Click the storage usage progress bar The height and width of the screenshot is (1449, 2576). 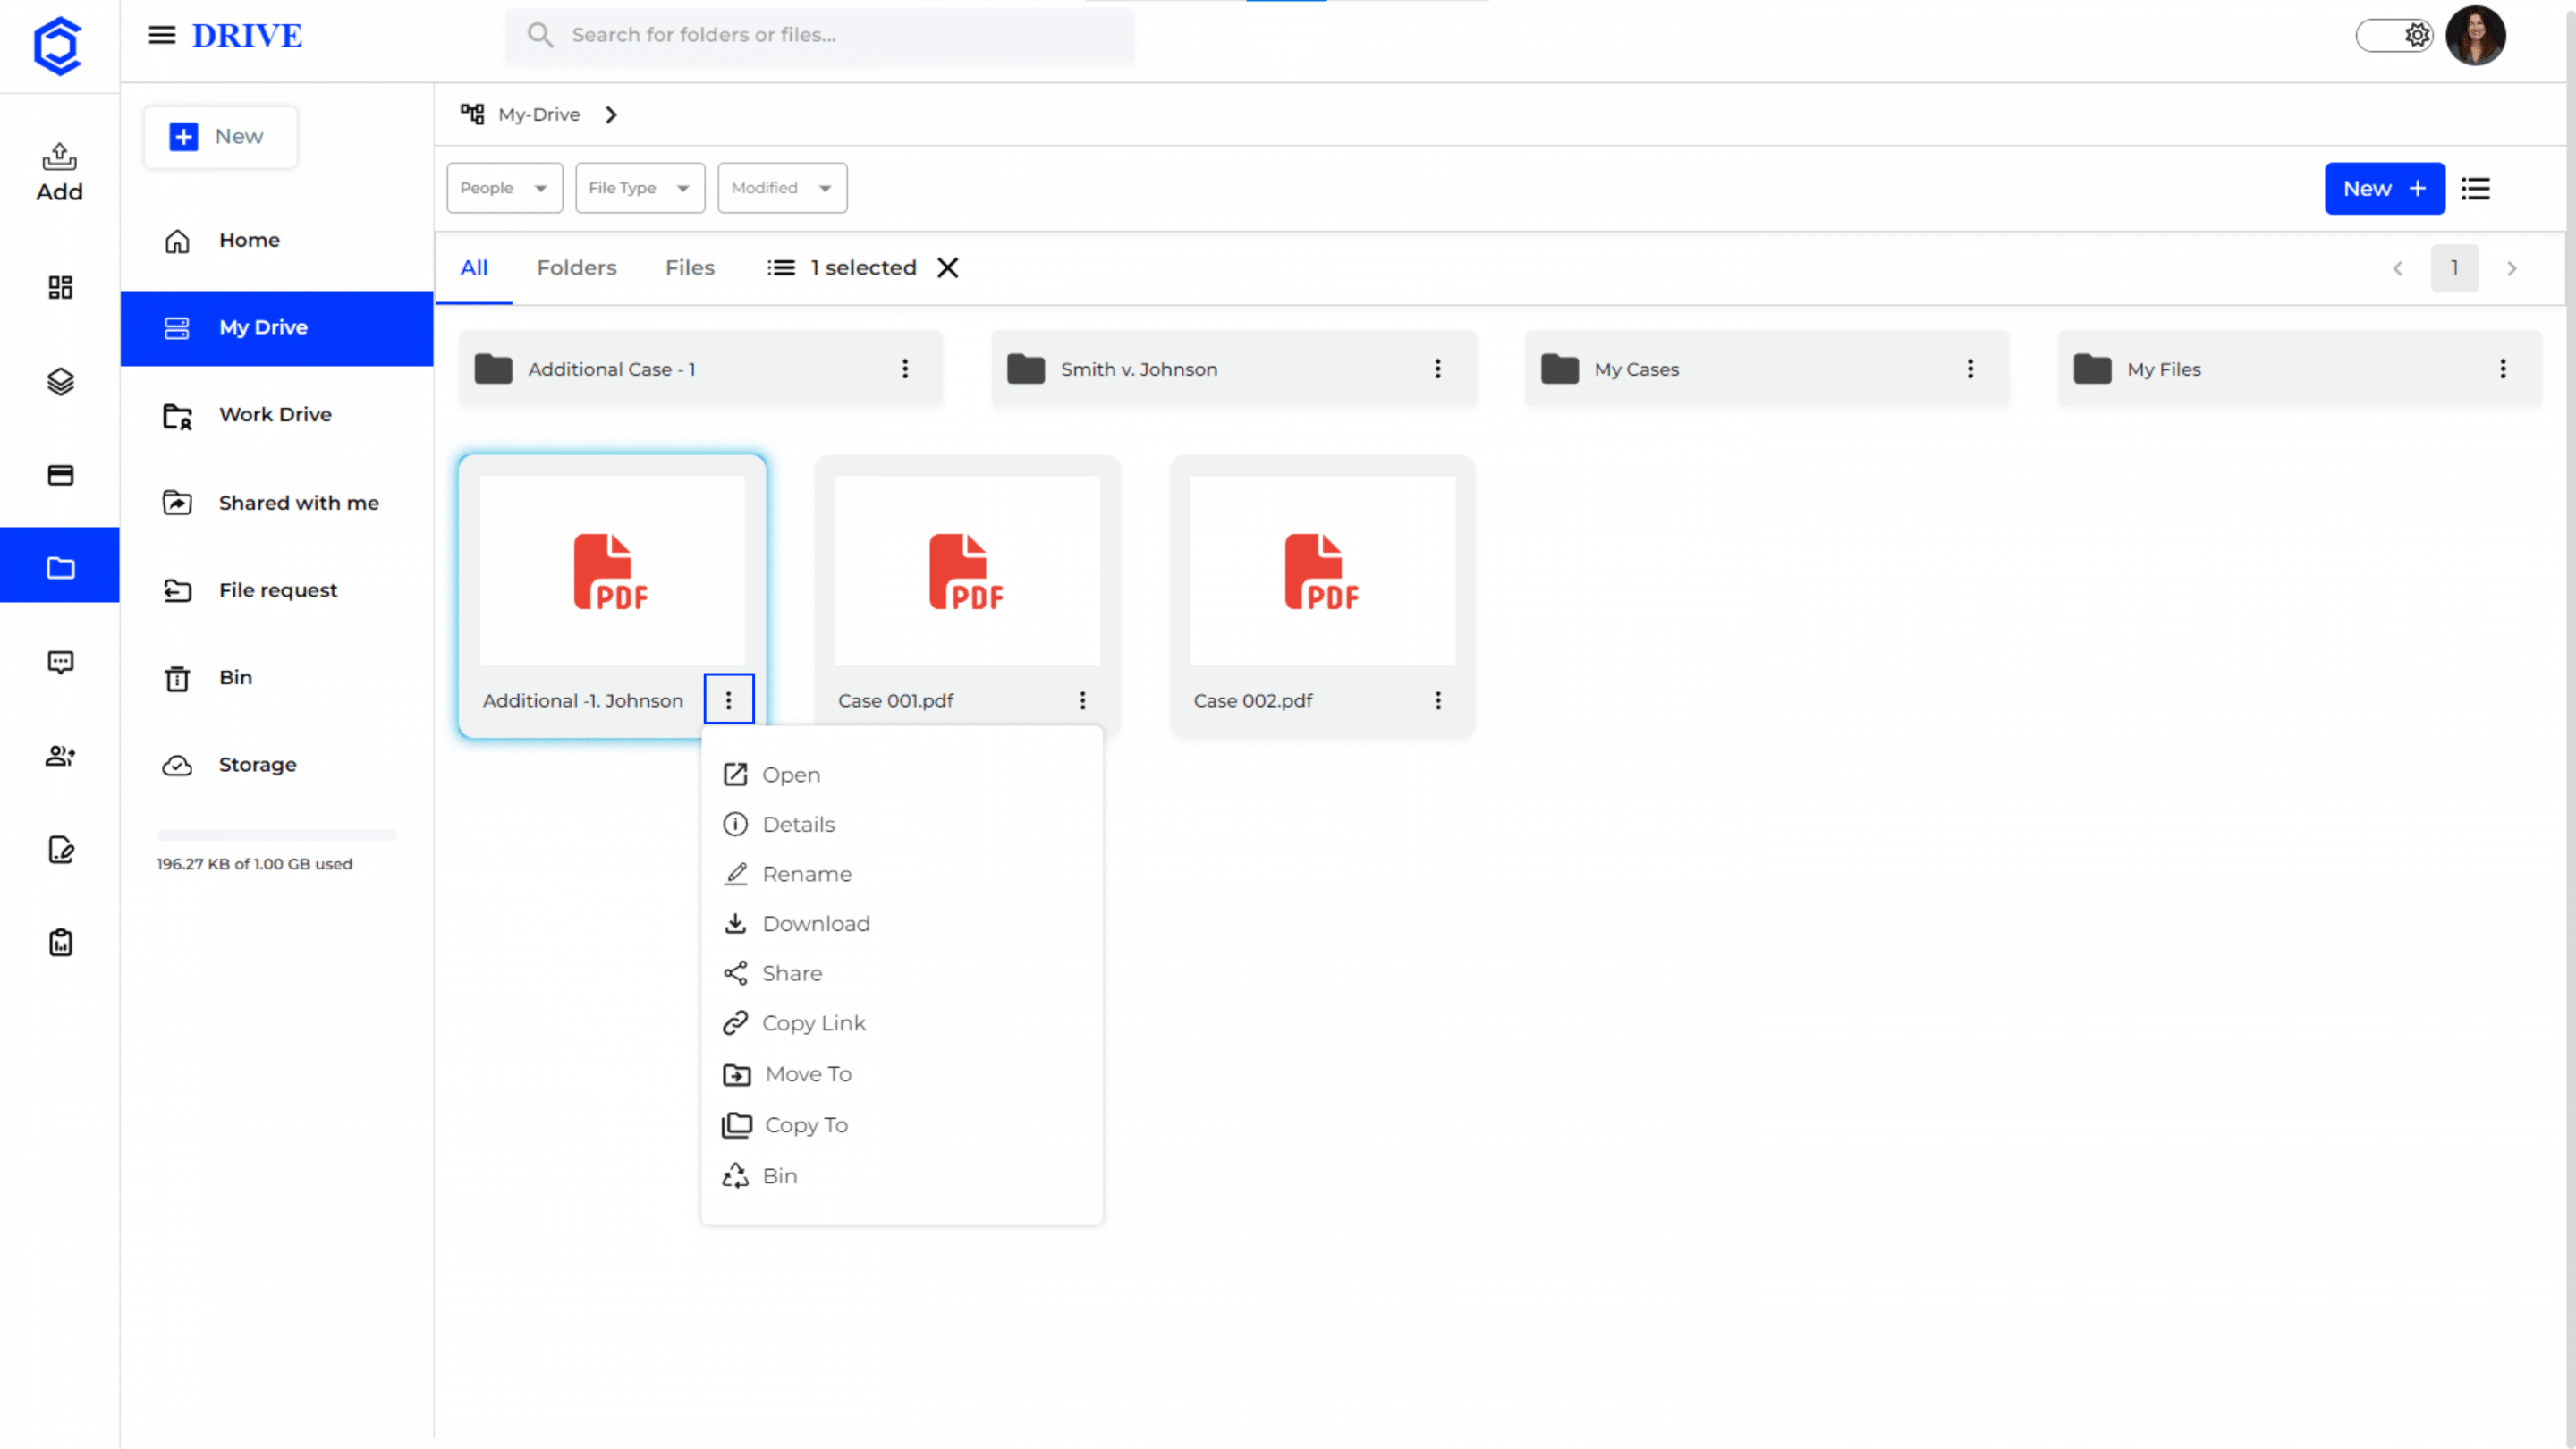(277, 835)
